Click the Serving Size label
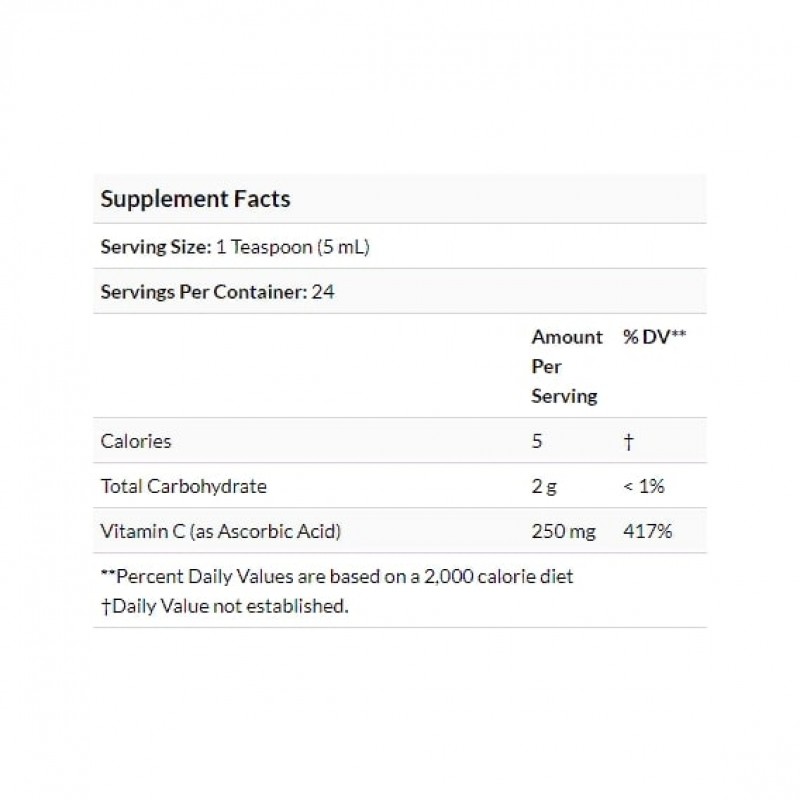This screenshot has height=800, width=800. pos(155,247)
